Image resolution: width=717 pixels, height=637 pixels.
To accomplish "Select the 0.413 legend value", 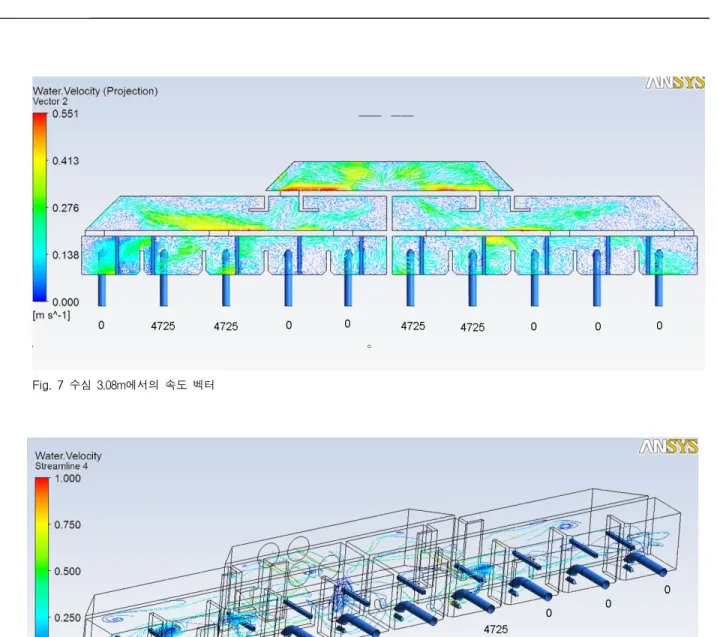I will pyautogui.click(x=65, y=161).
